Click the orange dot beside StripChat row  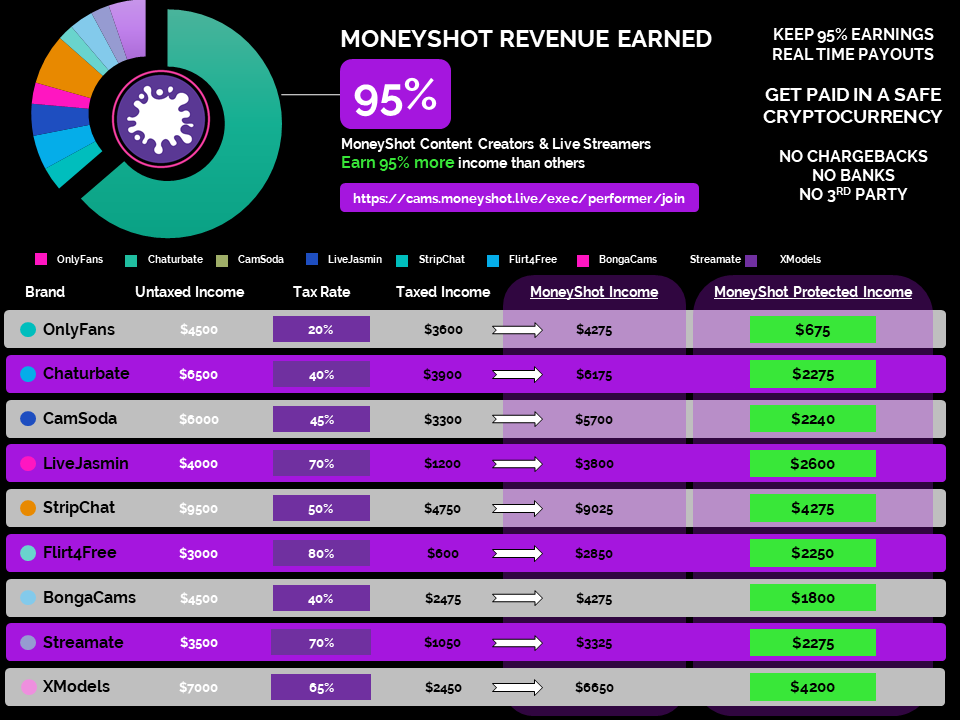[28, 508]
